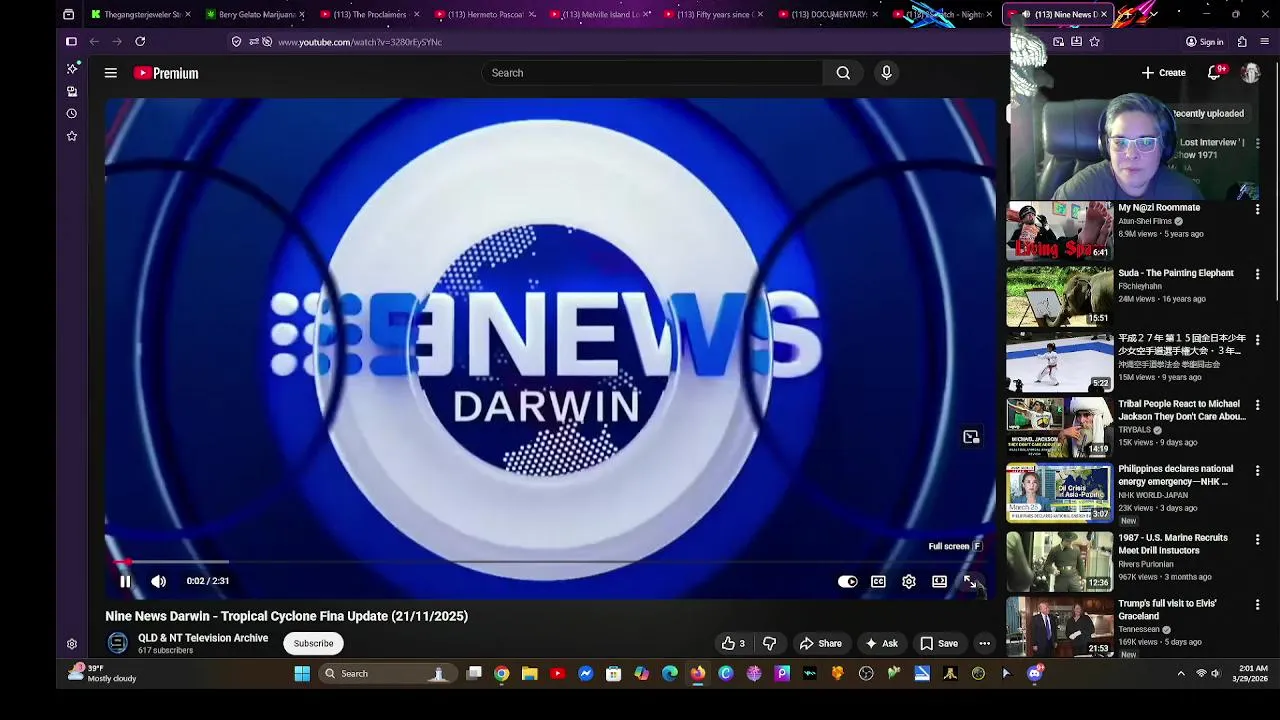Image resolution: width=1280 pixels, height=720 pixels.
Task: Save video to playlist
Action: 939,644
